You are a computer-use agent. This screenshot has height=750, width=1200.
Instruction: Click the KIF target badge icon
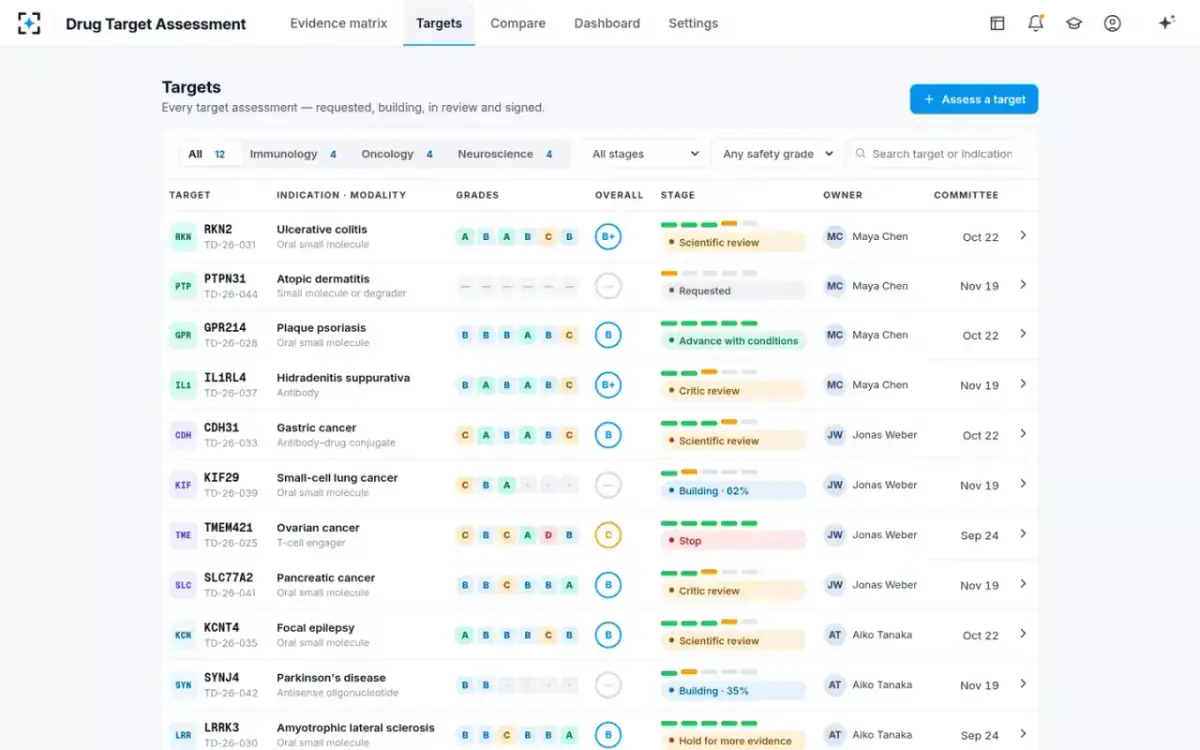tap(183, 485)
